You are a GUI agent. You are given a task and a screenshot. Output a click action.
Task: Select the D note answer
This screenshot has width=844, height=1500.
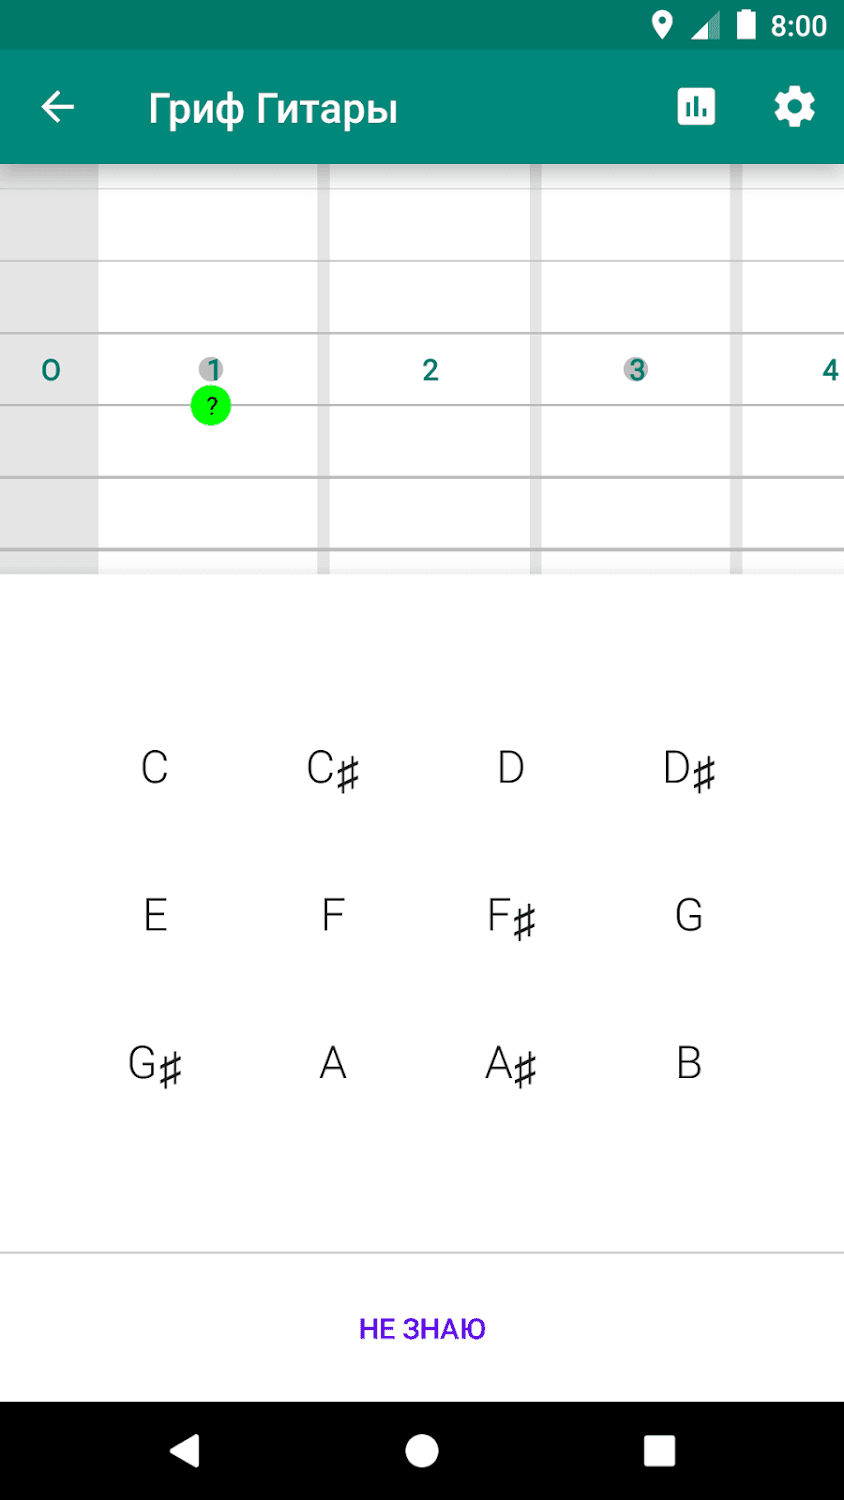click(x=511, y=768)
